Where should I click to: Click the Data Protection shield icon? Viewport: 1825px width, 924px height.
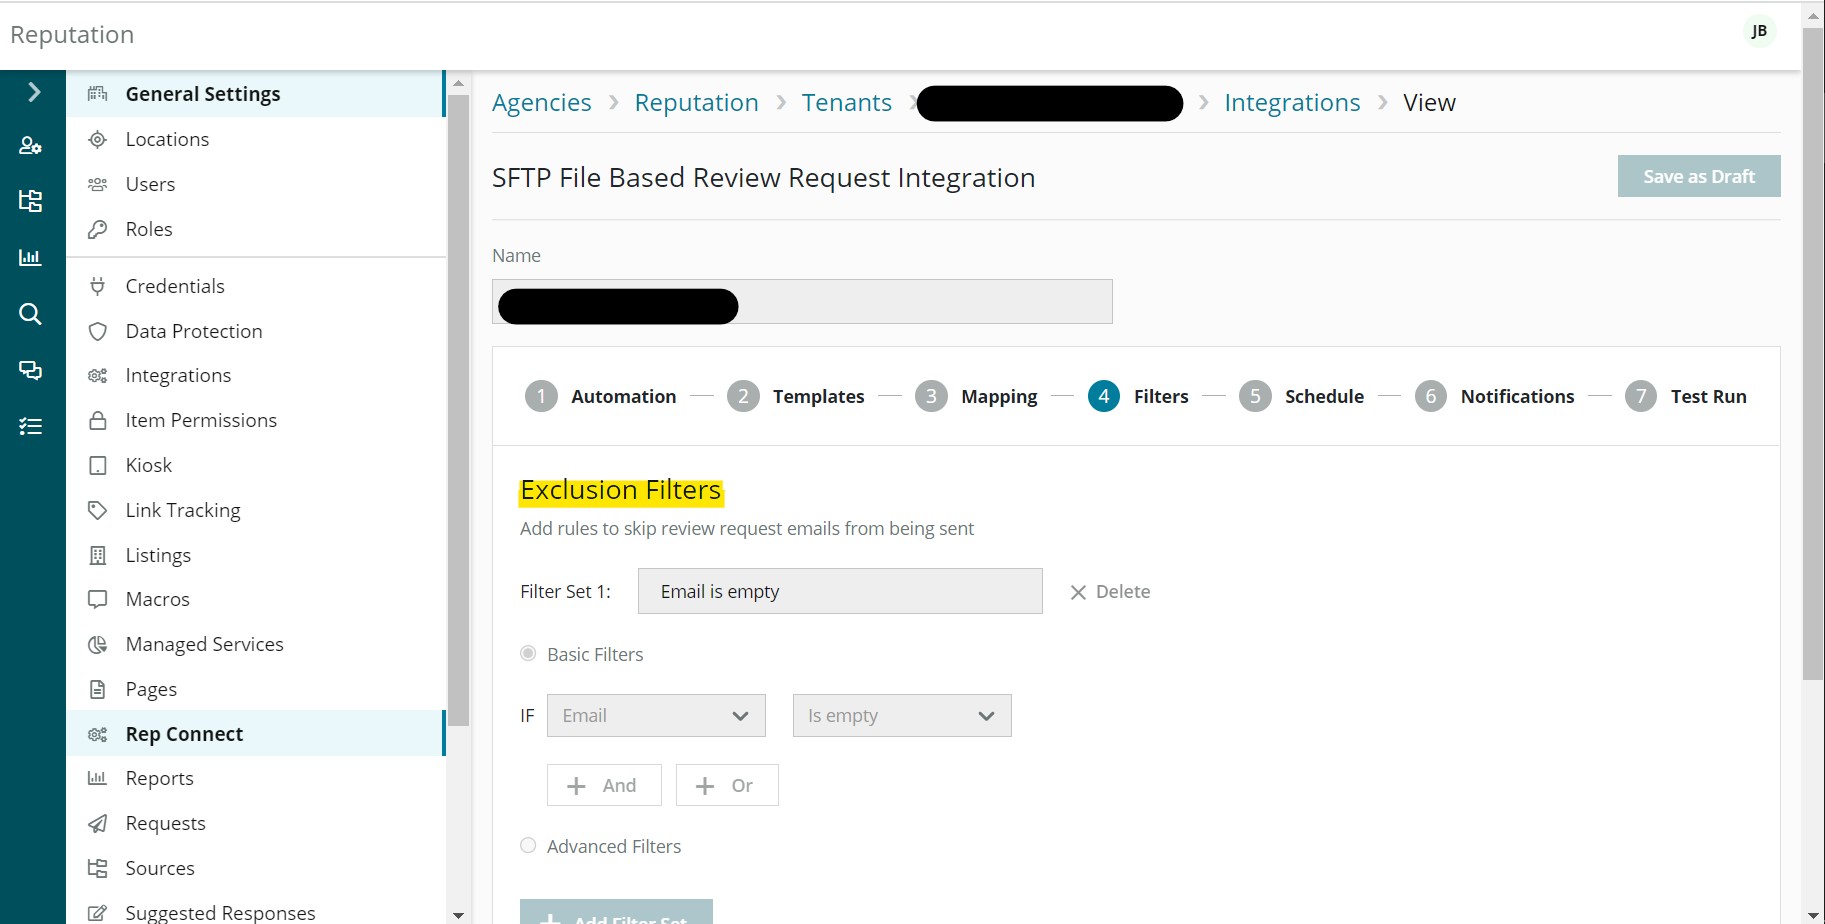pyautogui.click(x=97, y=331)
